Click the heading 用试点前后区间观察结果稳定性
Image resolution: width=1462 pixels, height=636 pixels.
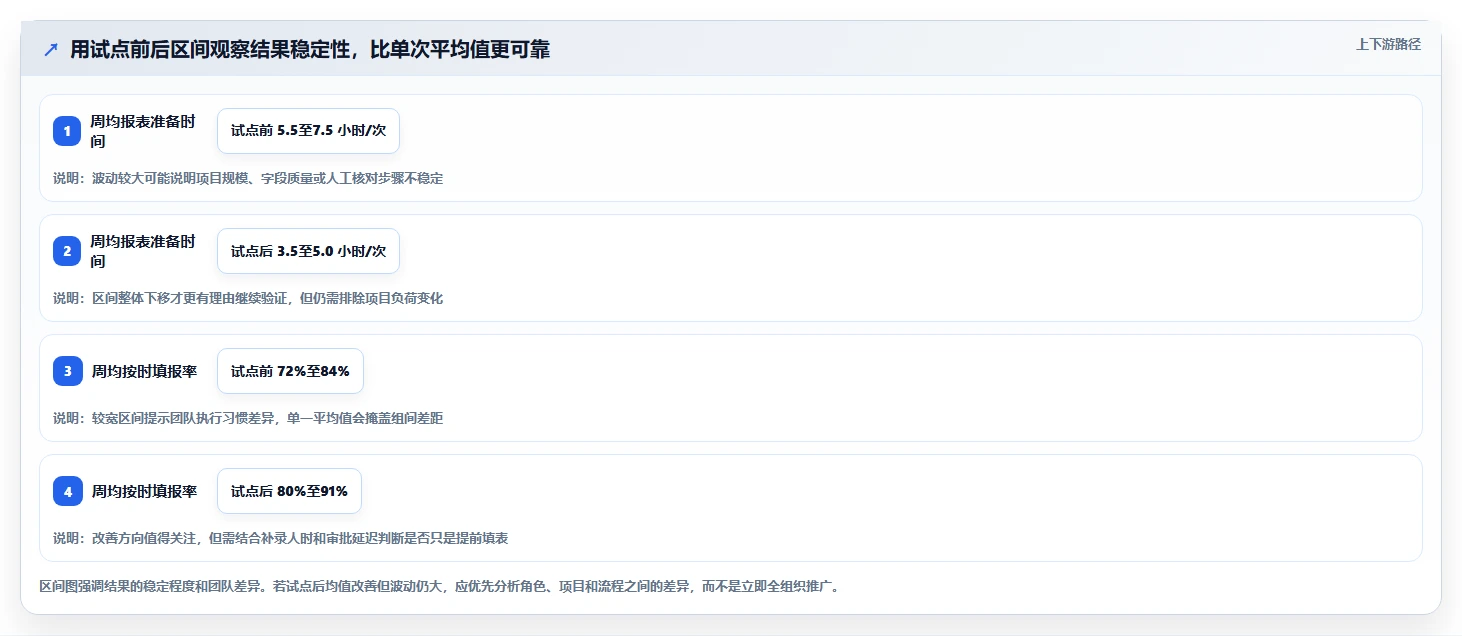click(x=310, y=50)
